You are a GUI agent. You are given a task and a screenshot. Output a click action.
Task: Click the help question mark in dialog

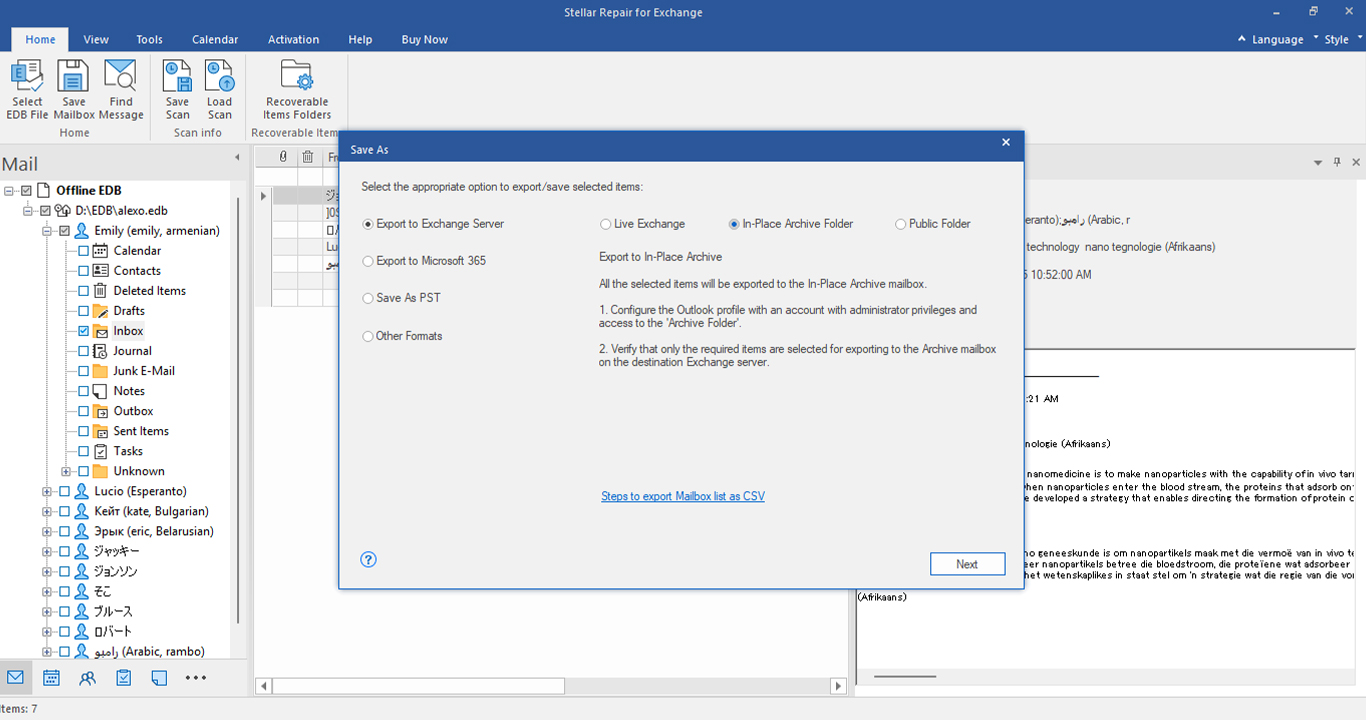pos(368,560)
